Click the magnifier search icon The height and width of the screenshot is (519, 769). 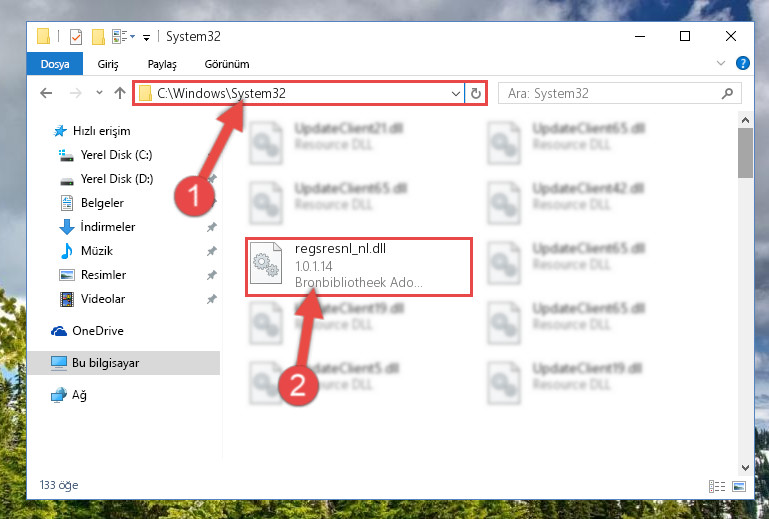pyautogui.click(x=727, y=93)
